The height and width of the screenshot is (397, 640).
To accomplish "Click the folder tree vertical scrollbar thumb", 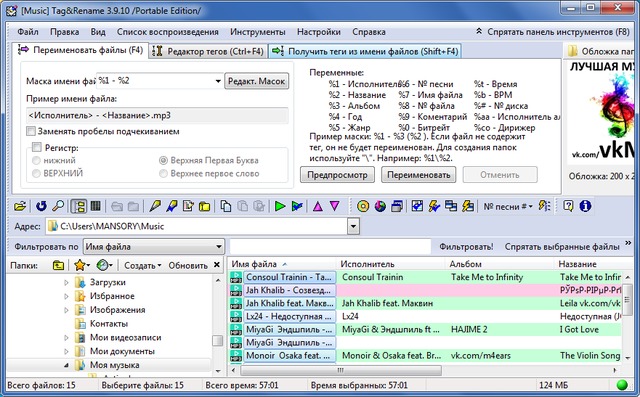I will pyautogui.click(x=218, y=340).
